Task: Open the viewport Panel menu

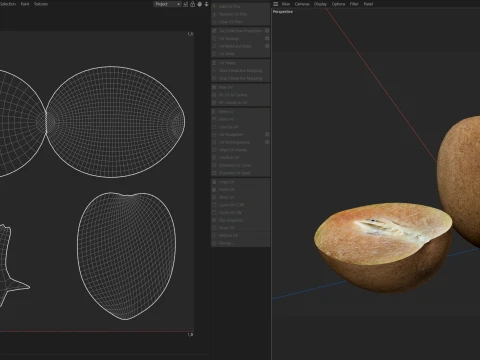Action: (x=368, y=4)
